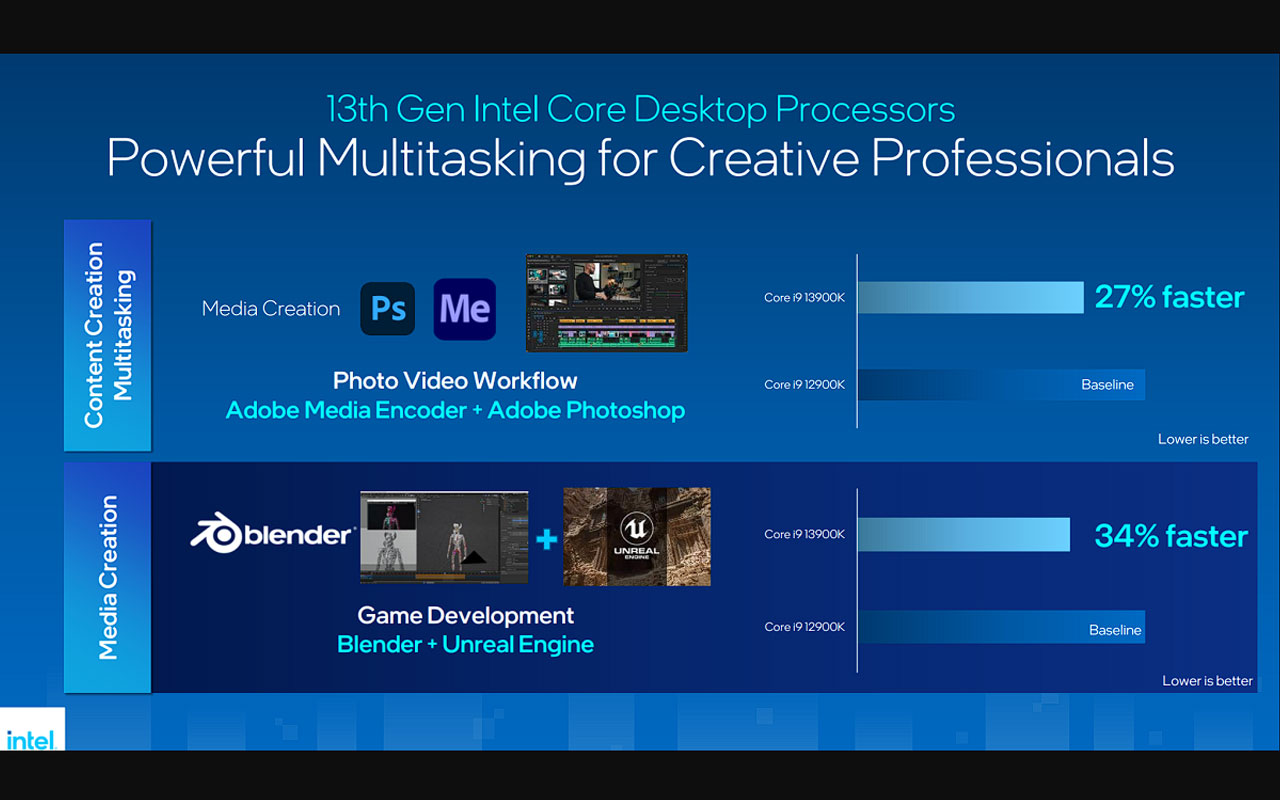Click the "Blender + Unreal Engine" text

[x=465, y=644]
